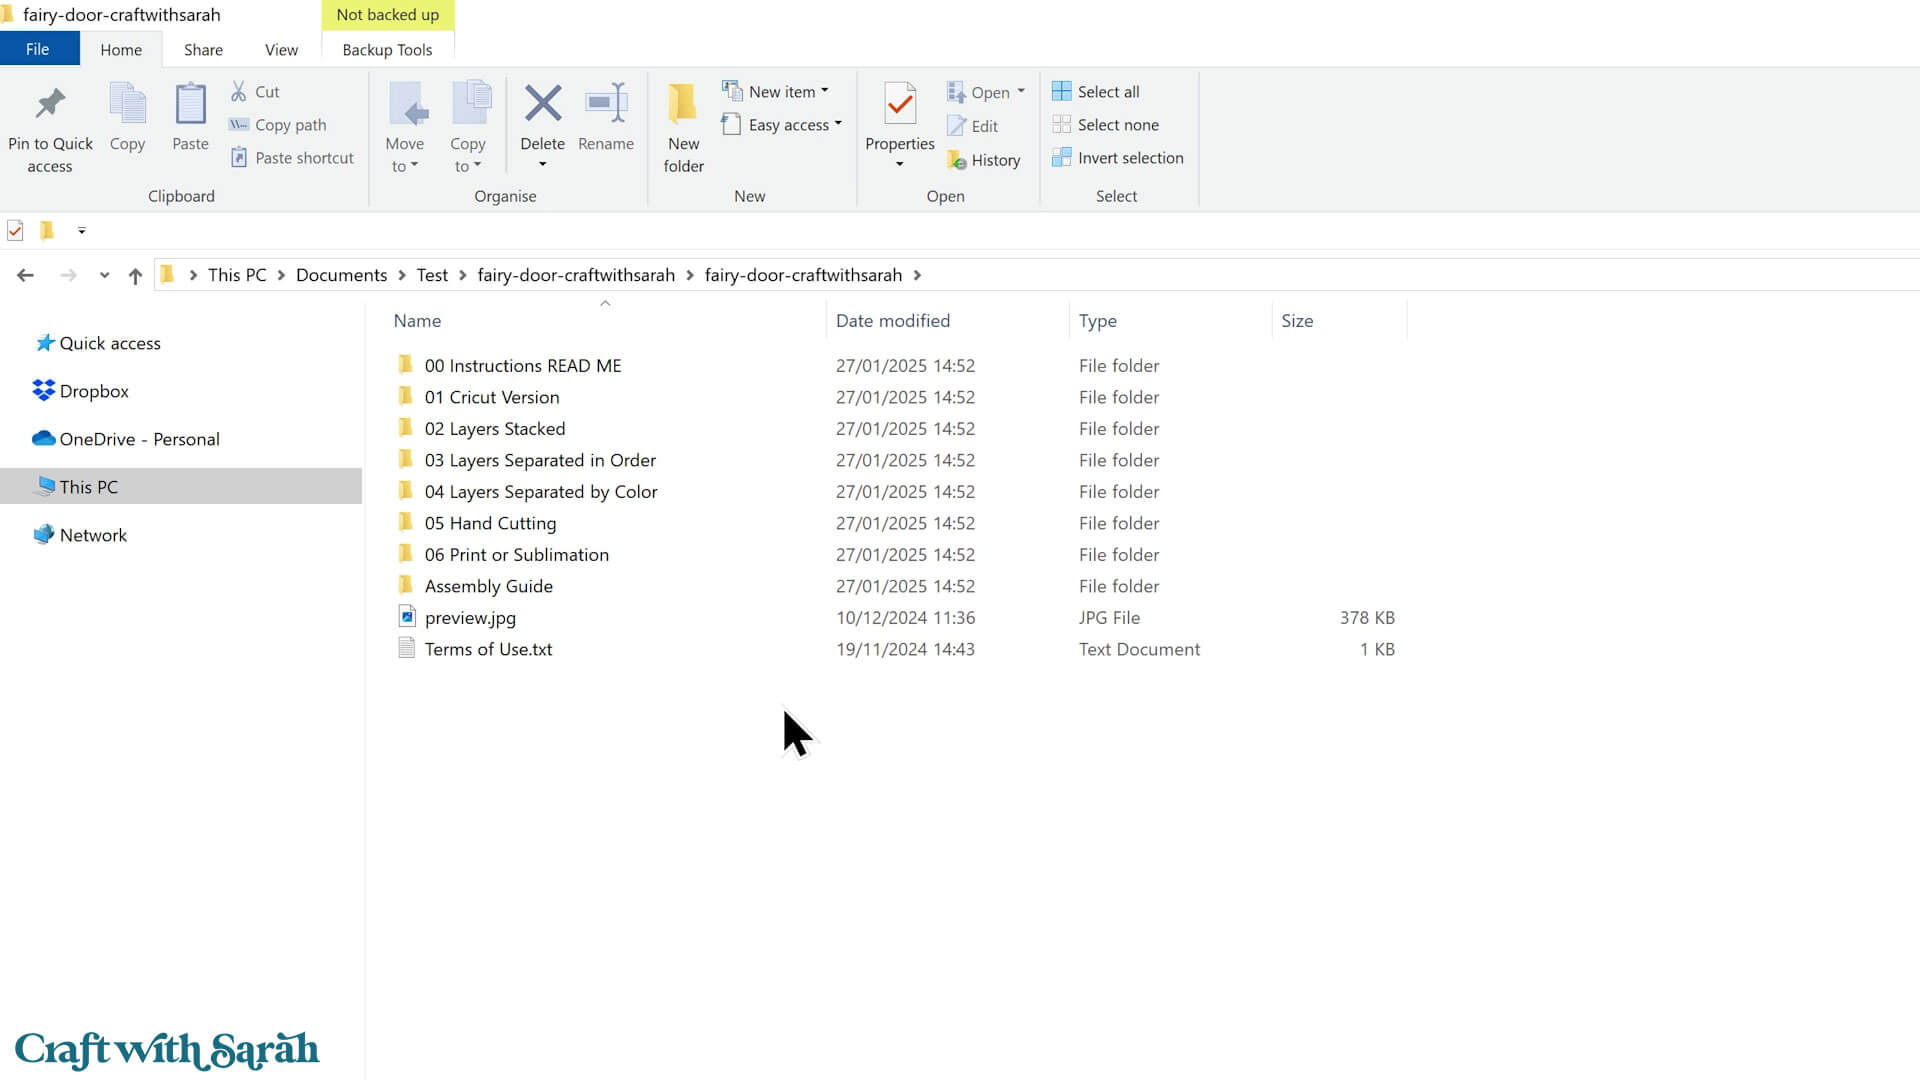
Task: Open the Backup Tools tab
Action: pos(387,50)
